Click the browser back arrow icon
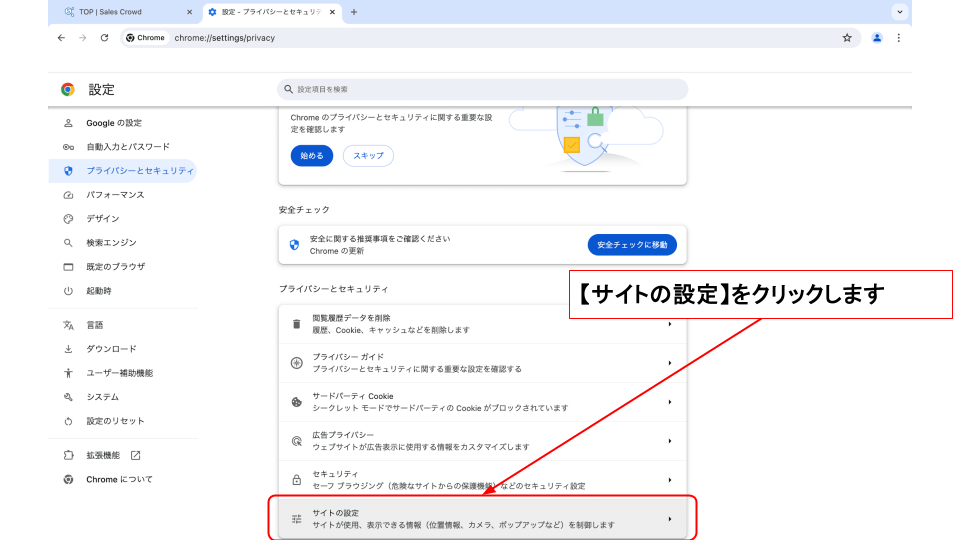 pyautogui.click(x=61, y=38)
